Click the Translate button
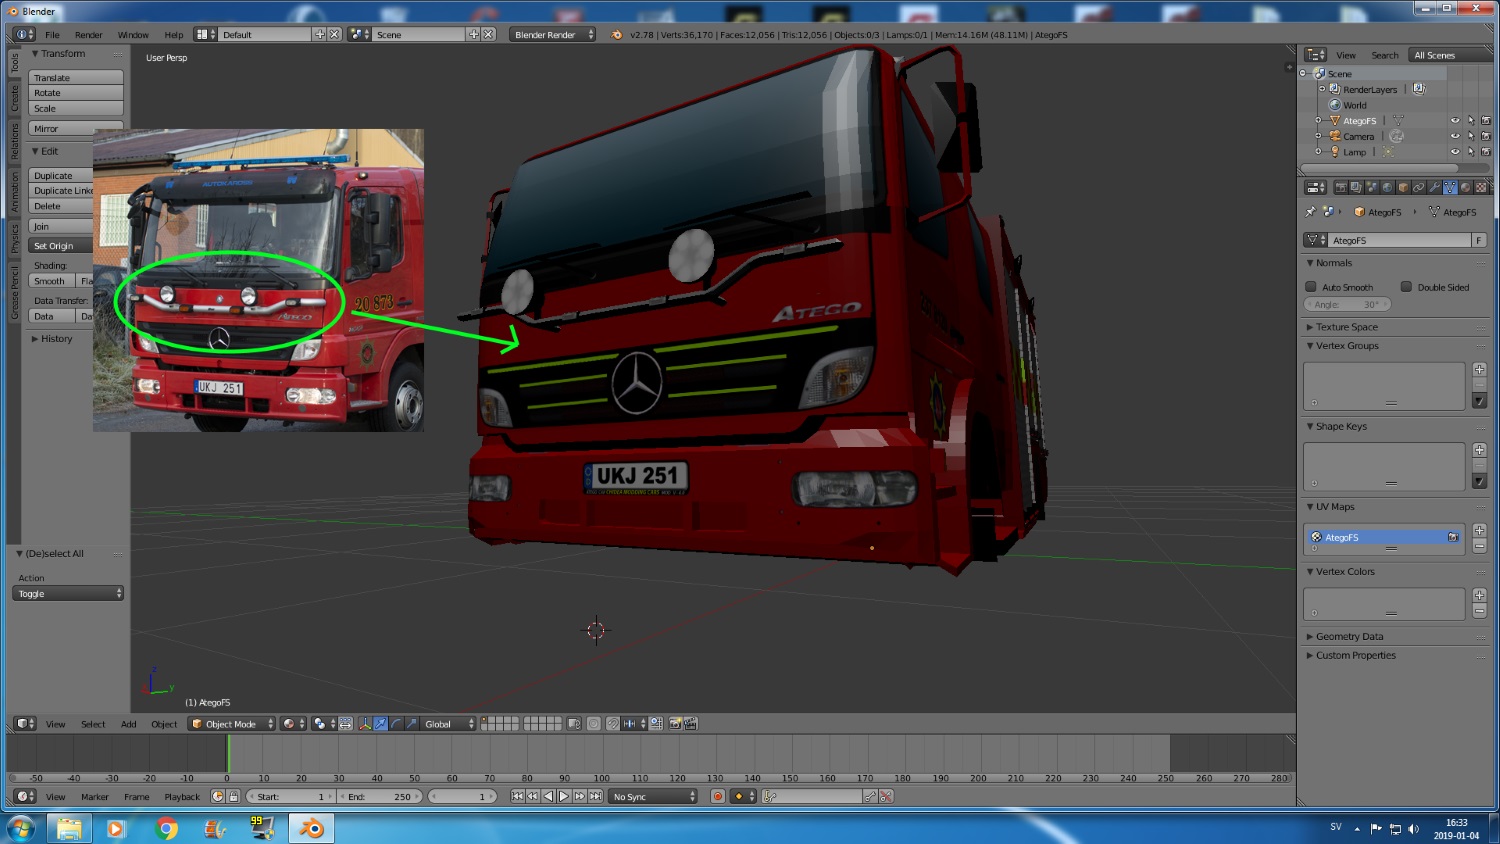The image size is (1500, 844). pyautogui.click(x=76, y=77)
